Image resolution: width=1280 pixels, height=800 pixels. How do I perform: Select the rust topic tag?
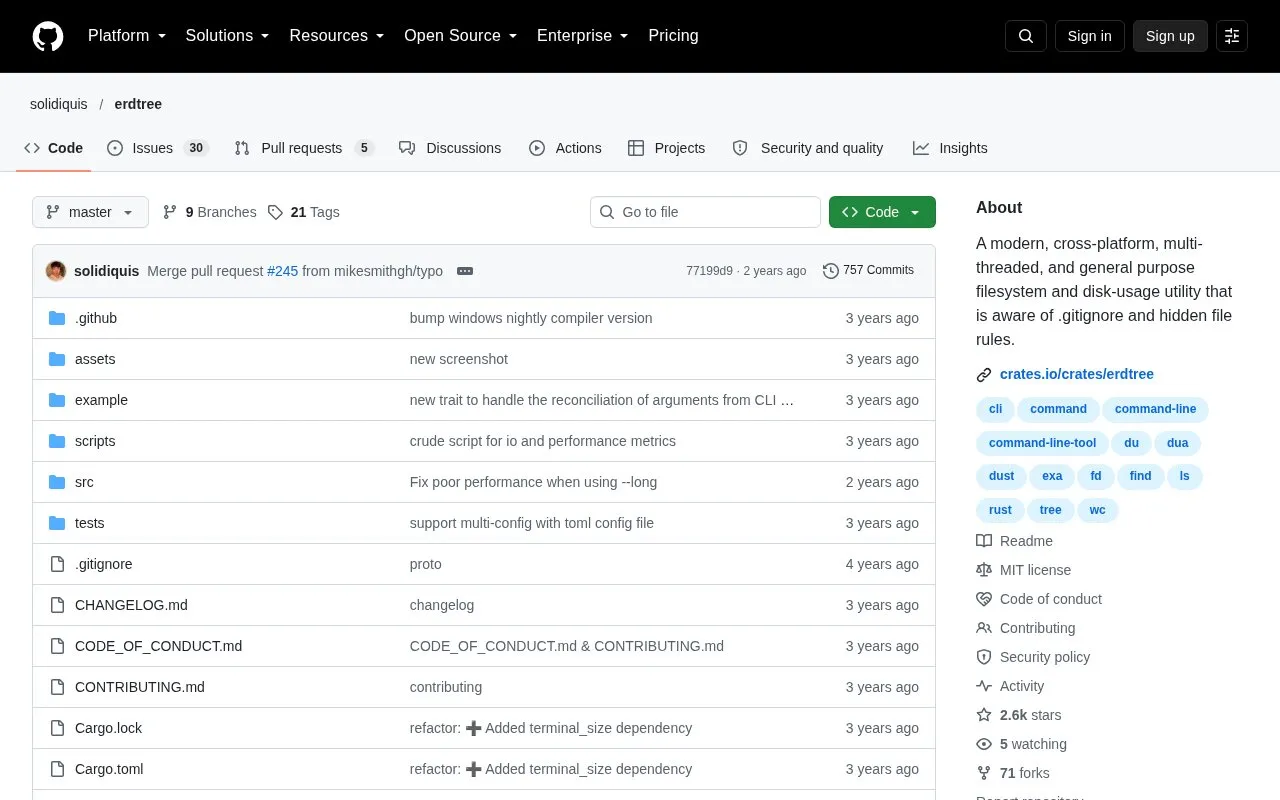click(x=1000, y=510)
